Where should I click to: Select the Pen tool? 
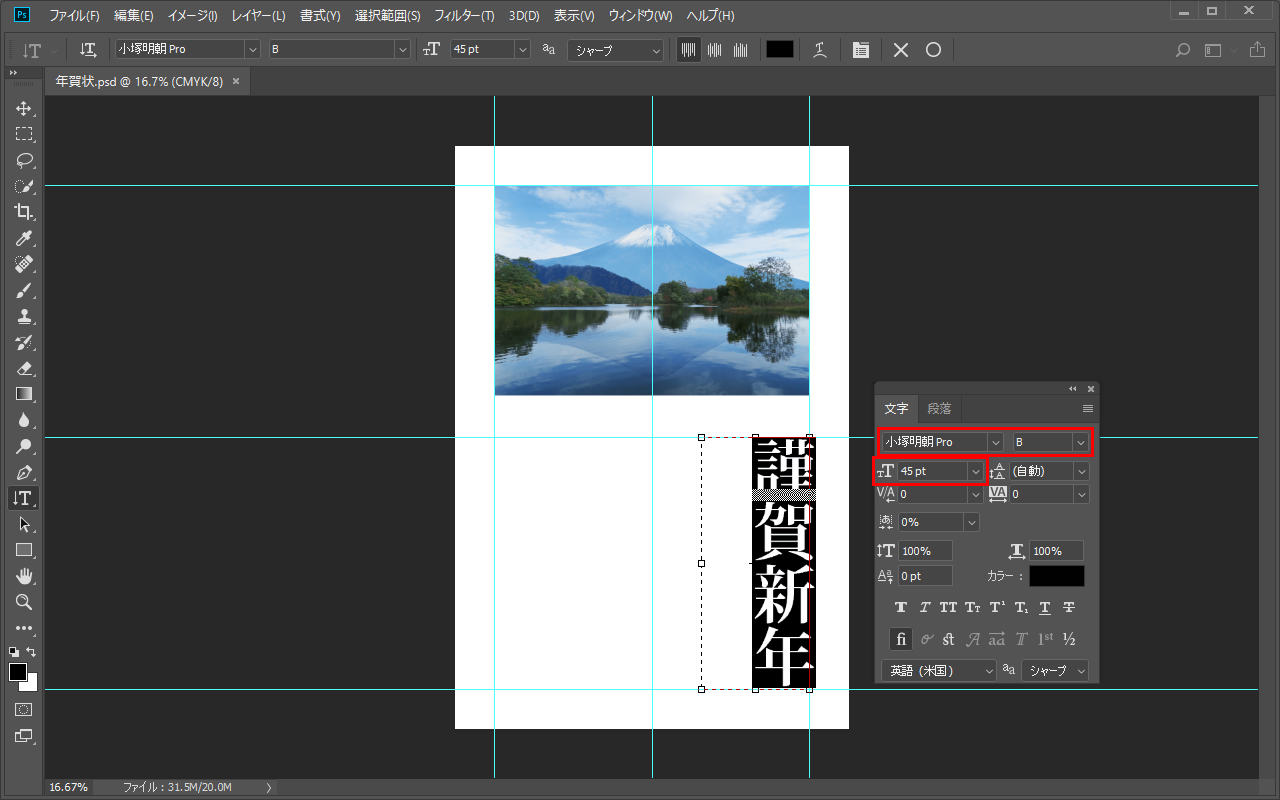click(x=24, y=472)
